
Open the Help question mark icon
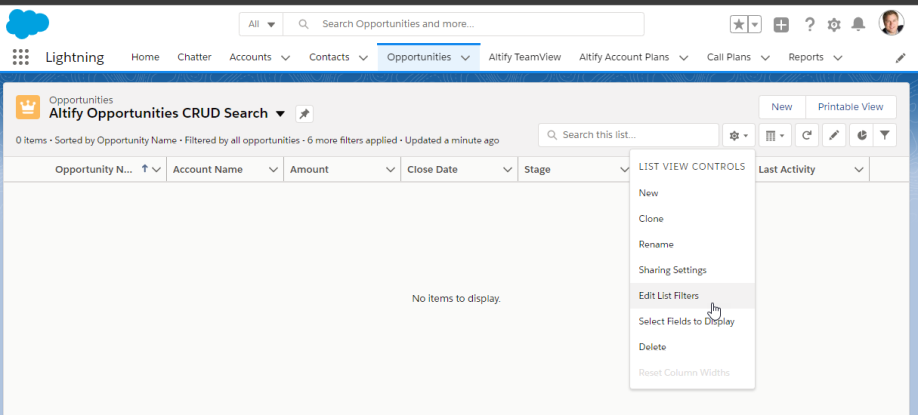pyautogui.click(x=810, y=24)
